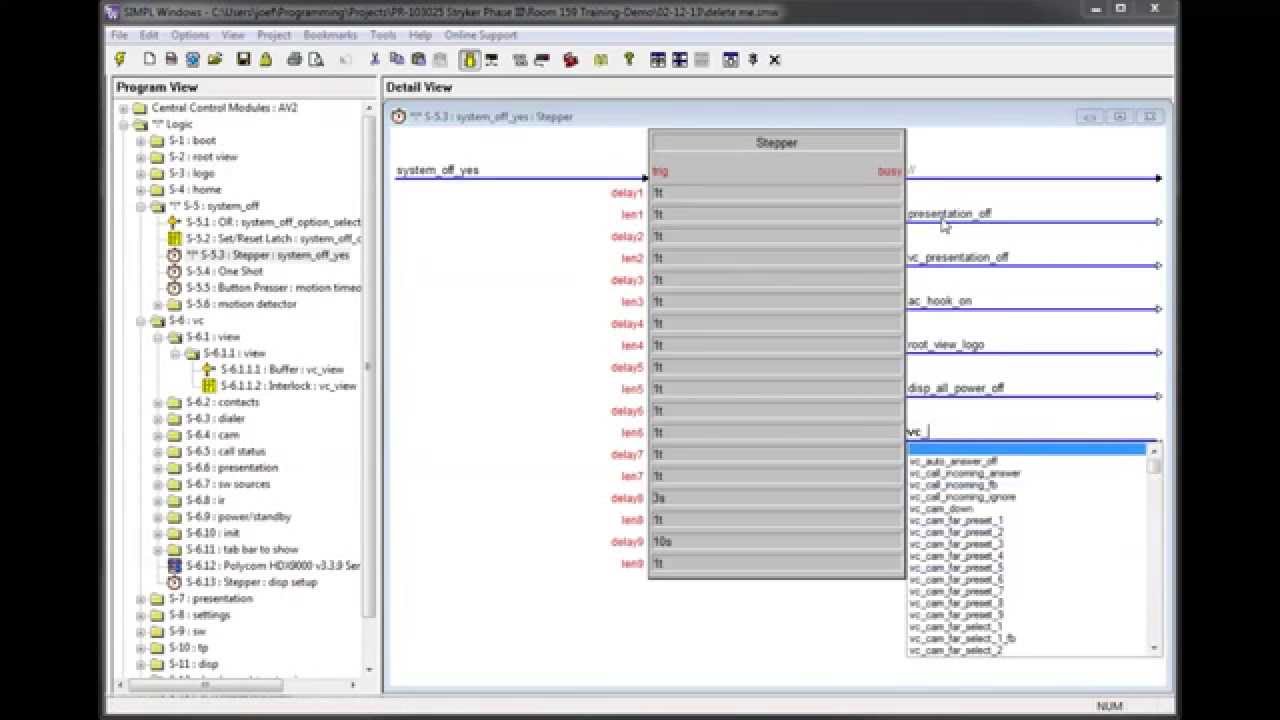Image resolution: width=1280 pixels, height=720 pixels.
Task: Print using the printer toolbar icon
Action: coord(294,60)
